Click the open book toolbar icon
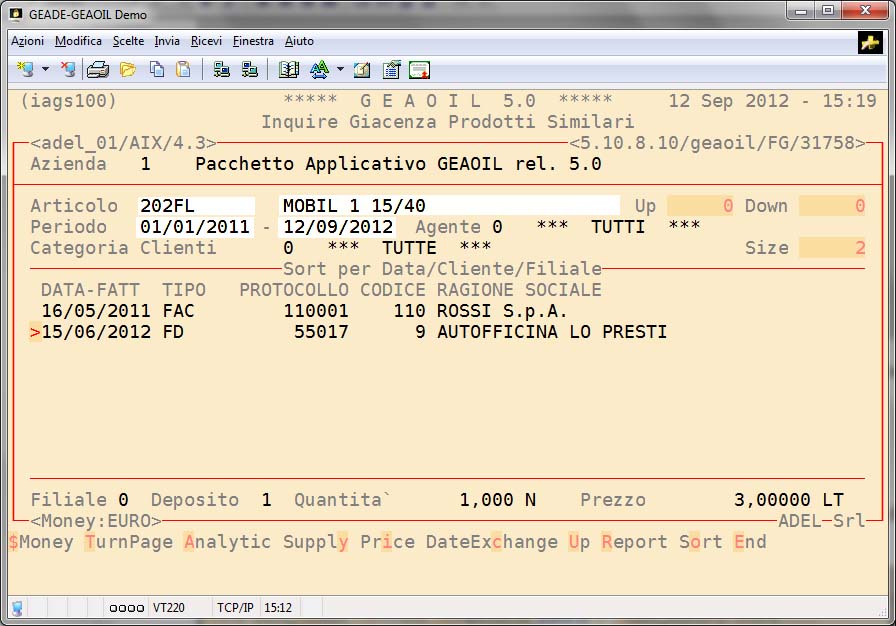Screen dimensions: 896x626 [x=289, y=70]
